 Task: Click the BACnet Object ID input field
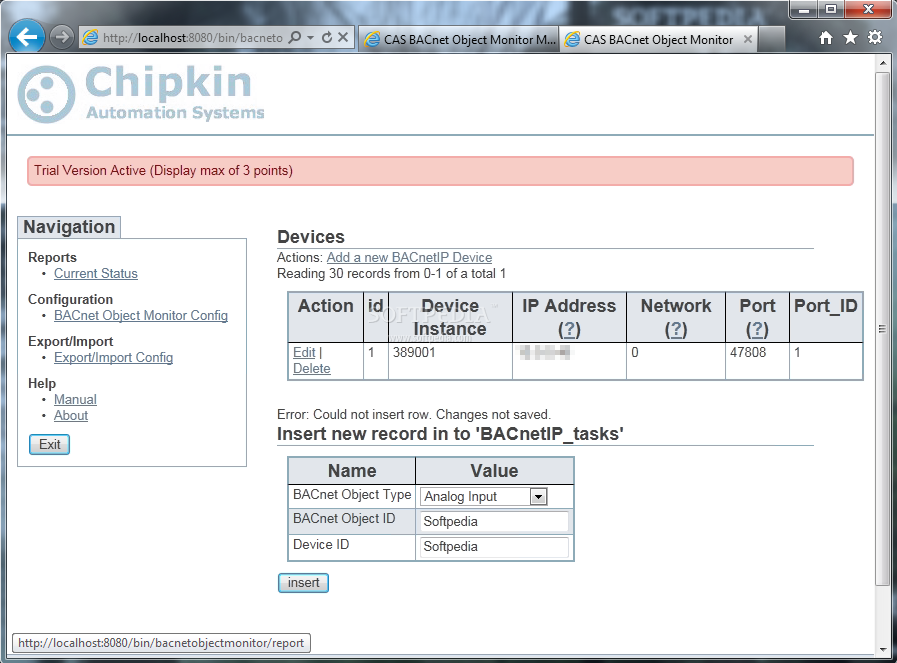point(494,521)
